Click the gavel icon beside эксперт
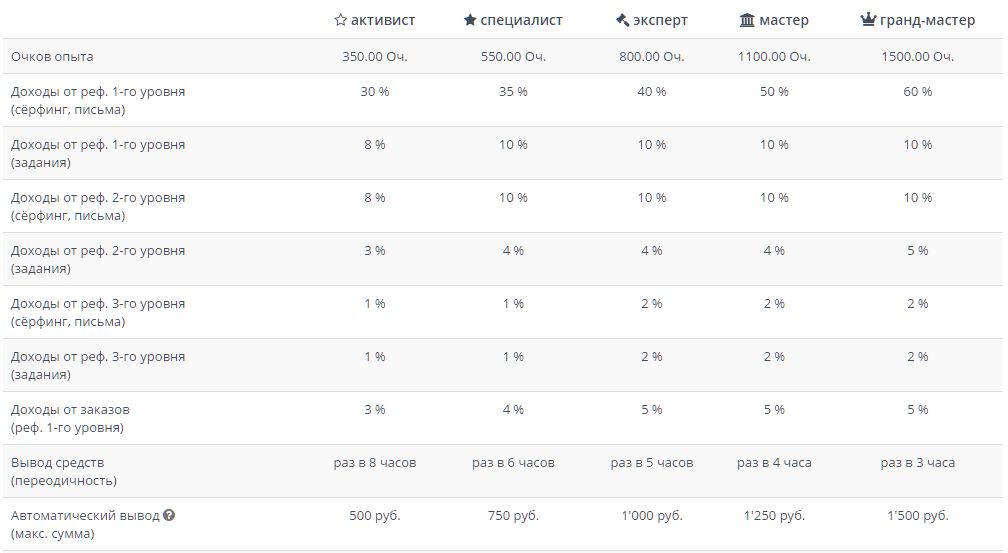 tap(622, 20)
